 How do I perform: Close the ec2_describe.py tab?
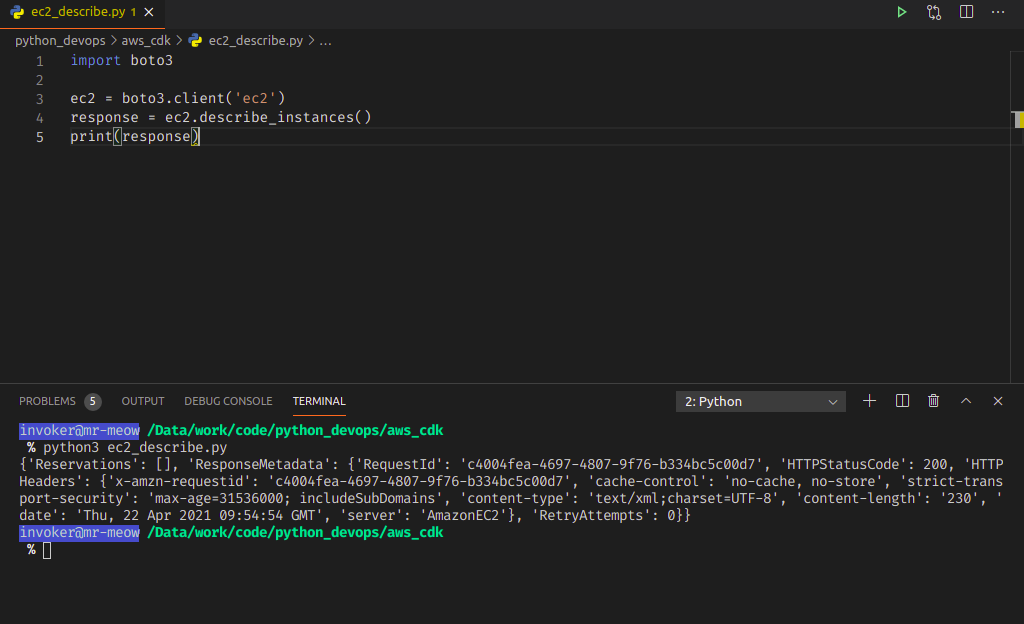[x=149, y=12]
